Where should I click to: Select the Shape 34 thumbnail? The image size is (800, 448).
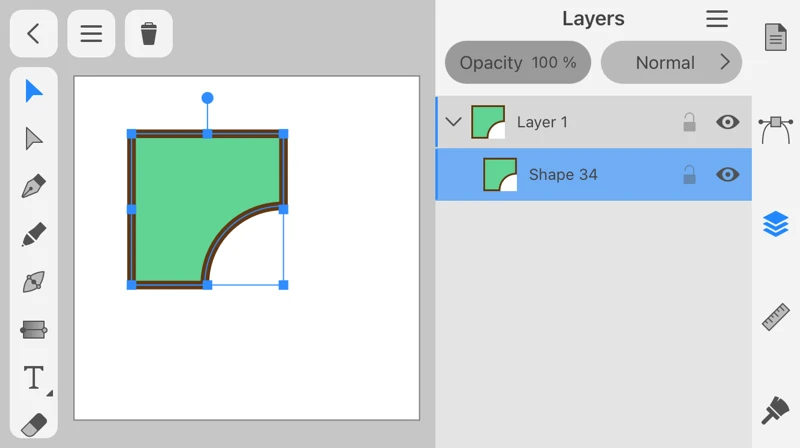pos(500,175)
